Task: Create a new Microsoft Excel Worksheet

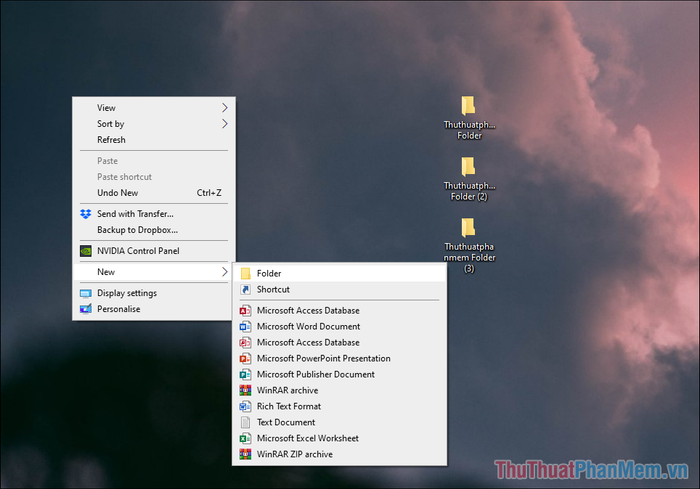Action: pyautogui.click(x=339, y=438)
